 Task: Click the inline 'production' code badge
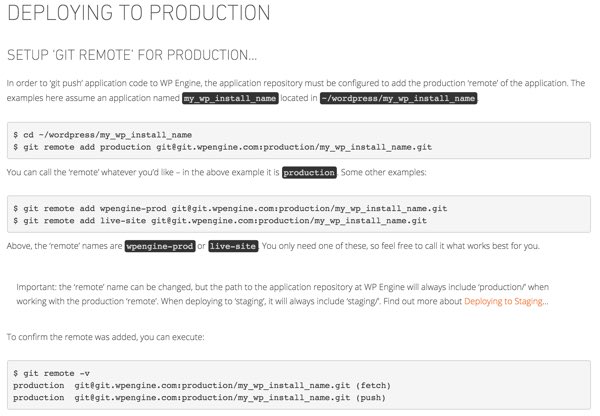point(309,173)
